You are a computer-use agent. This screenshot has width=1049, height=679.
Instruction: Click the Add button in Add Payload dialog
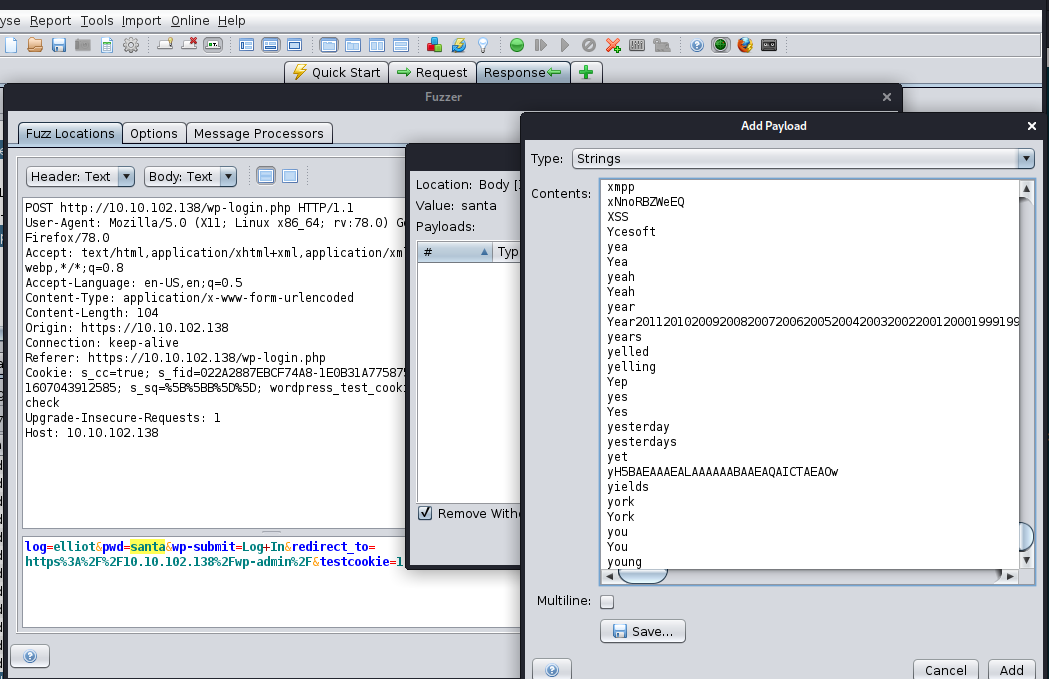click(1011, 670)
